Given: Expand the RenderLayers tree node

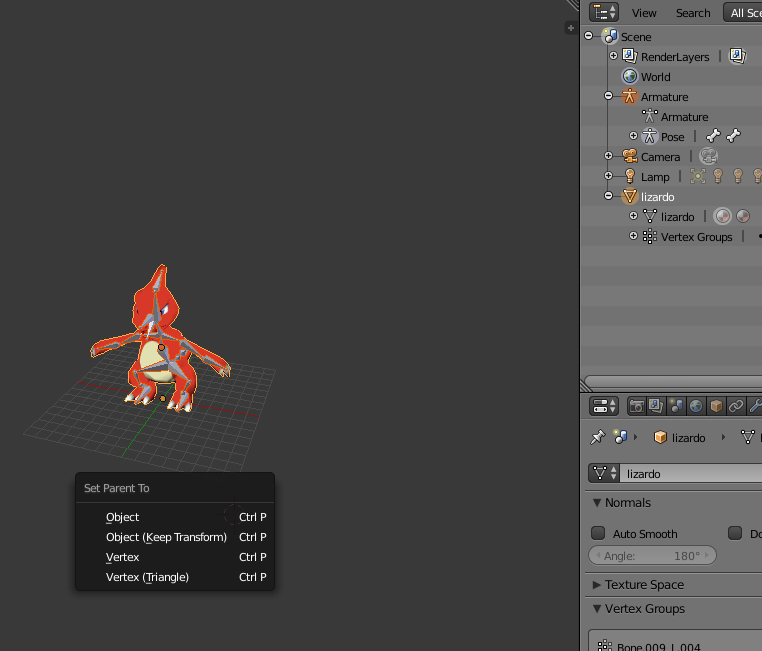Looking at the screenshot, I should coord(613,56).
